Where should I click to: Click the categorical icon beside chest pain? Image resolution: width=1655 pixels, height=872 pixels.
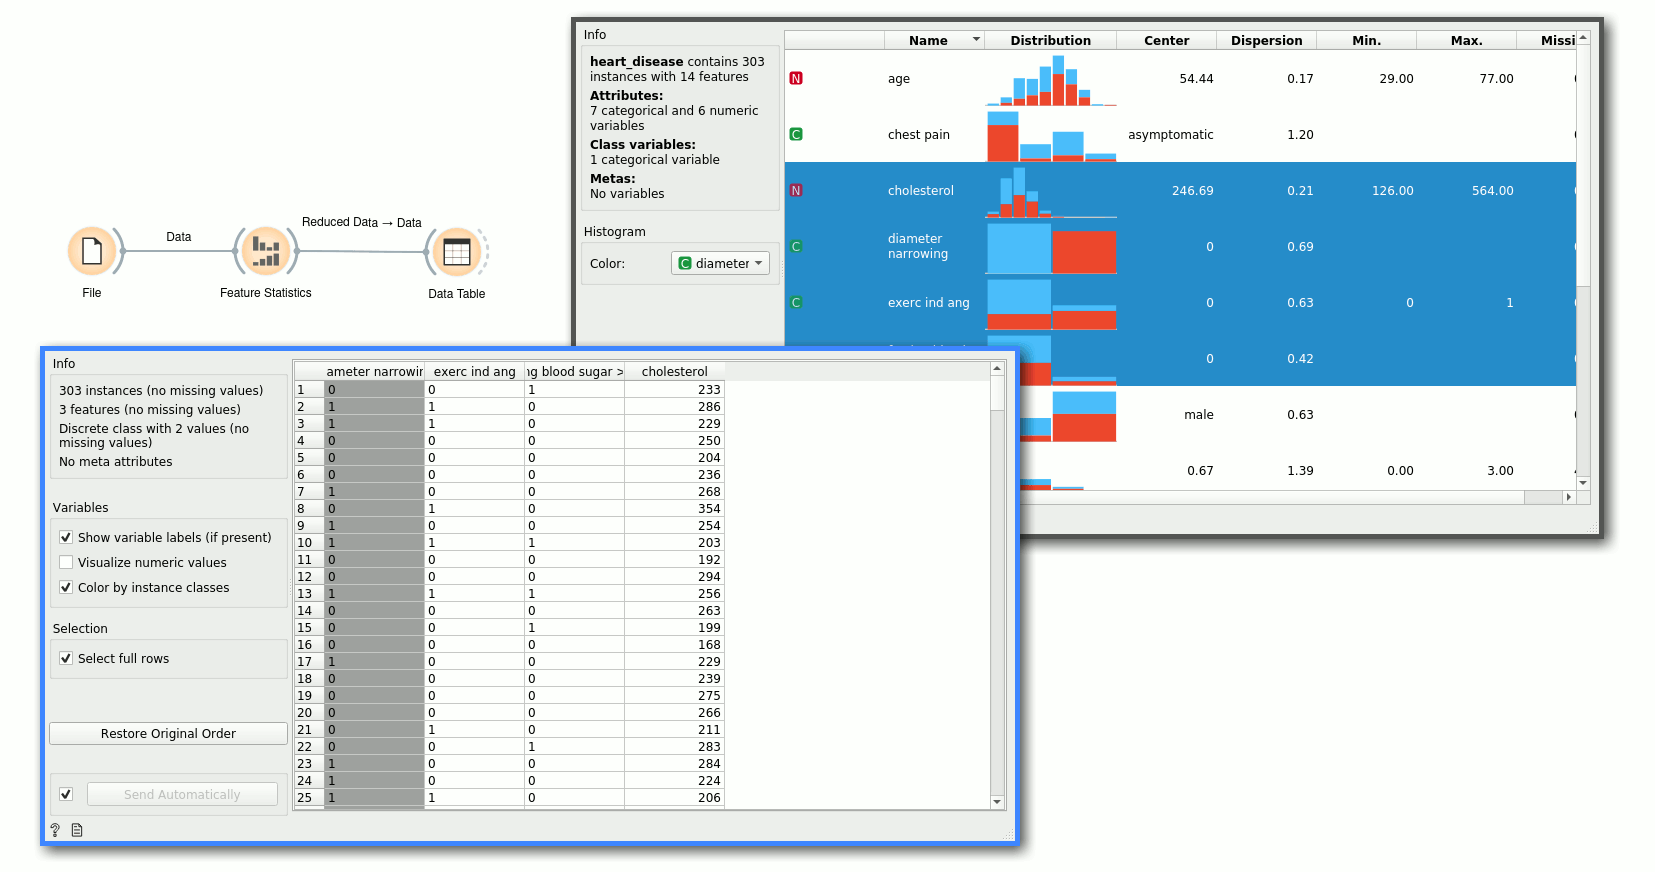coord(796,135)
